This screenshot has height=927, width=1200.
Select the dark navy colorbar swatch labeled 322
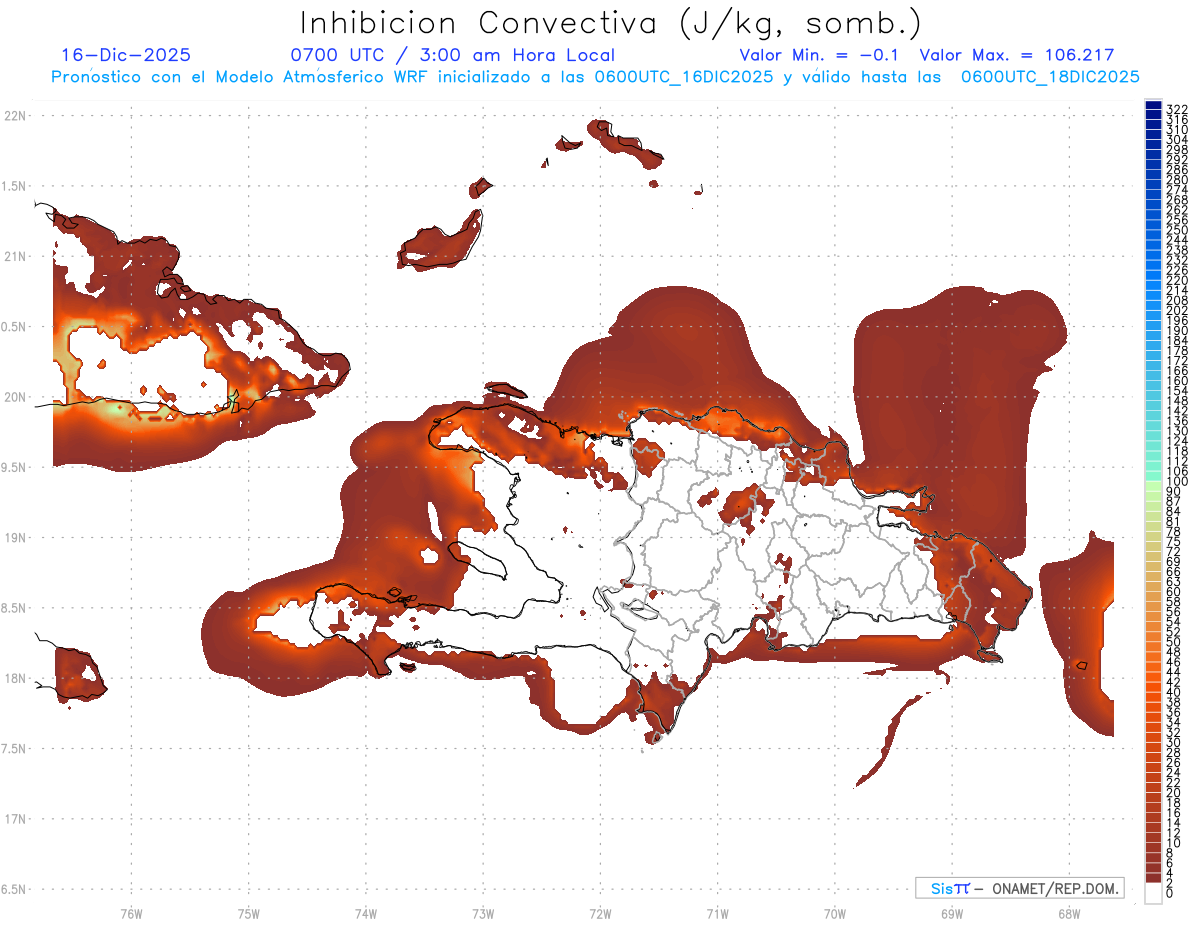click(x=1153, y=107)
